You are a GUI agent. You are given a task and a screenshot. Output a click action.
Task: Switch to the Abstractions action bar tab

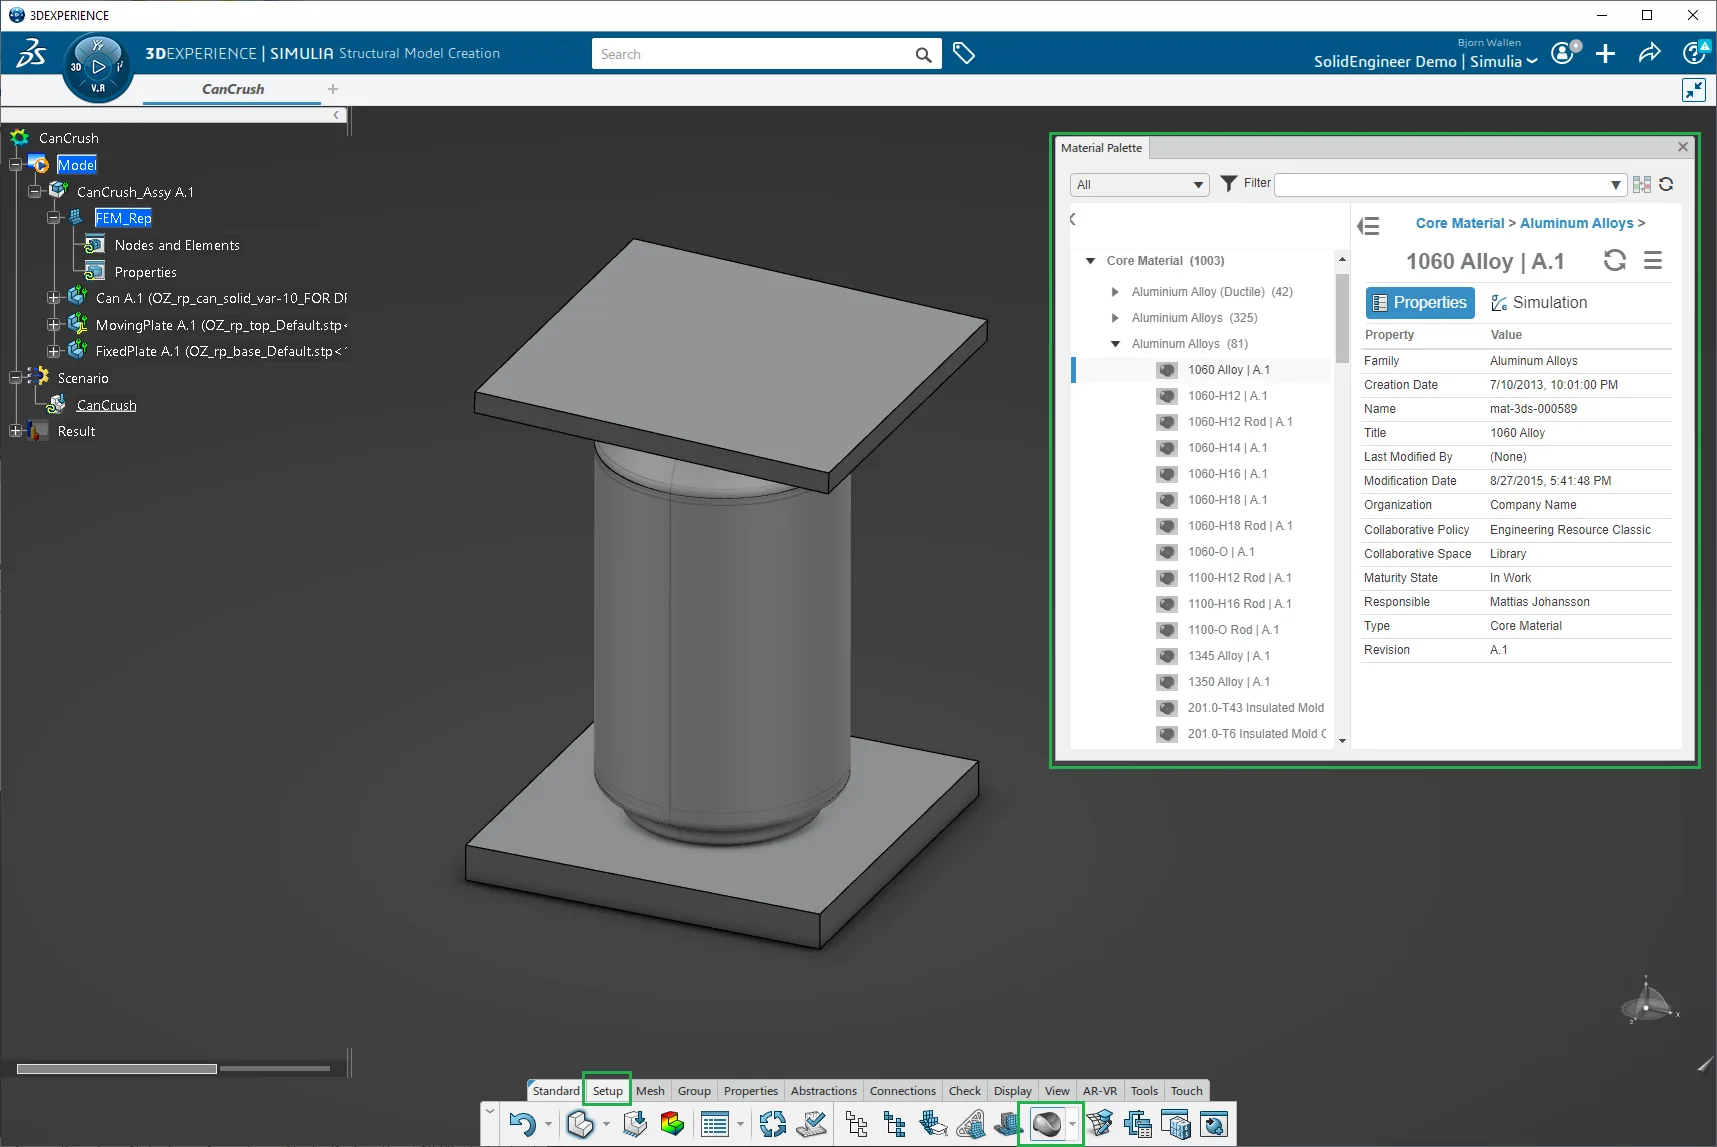(x=824, y=1091)
